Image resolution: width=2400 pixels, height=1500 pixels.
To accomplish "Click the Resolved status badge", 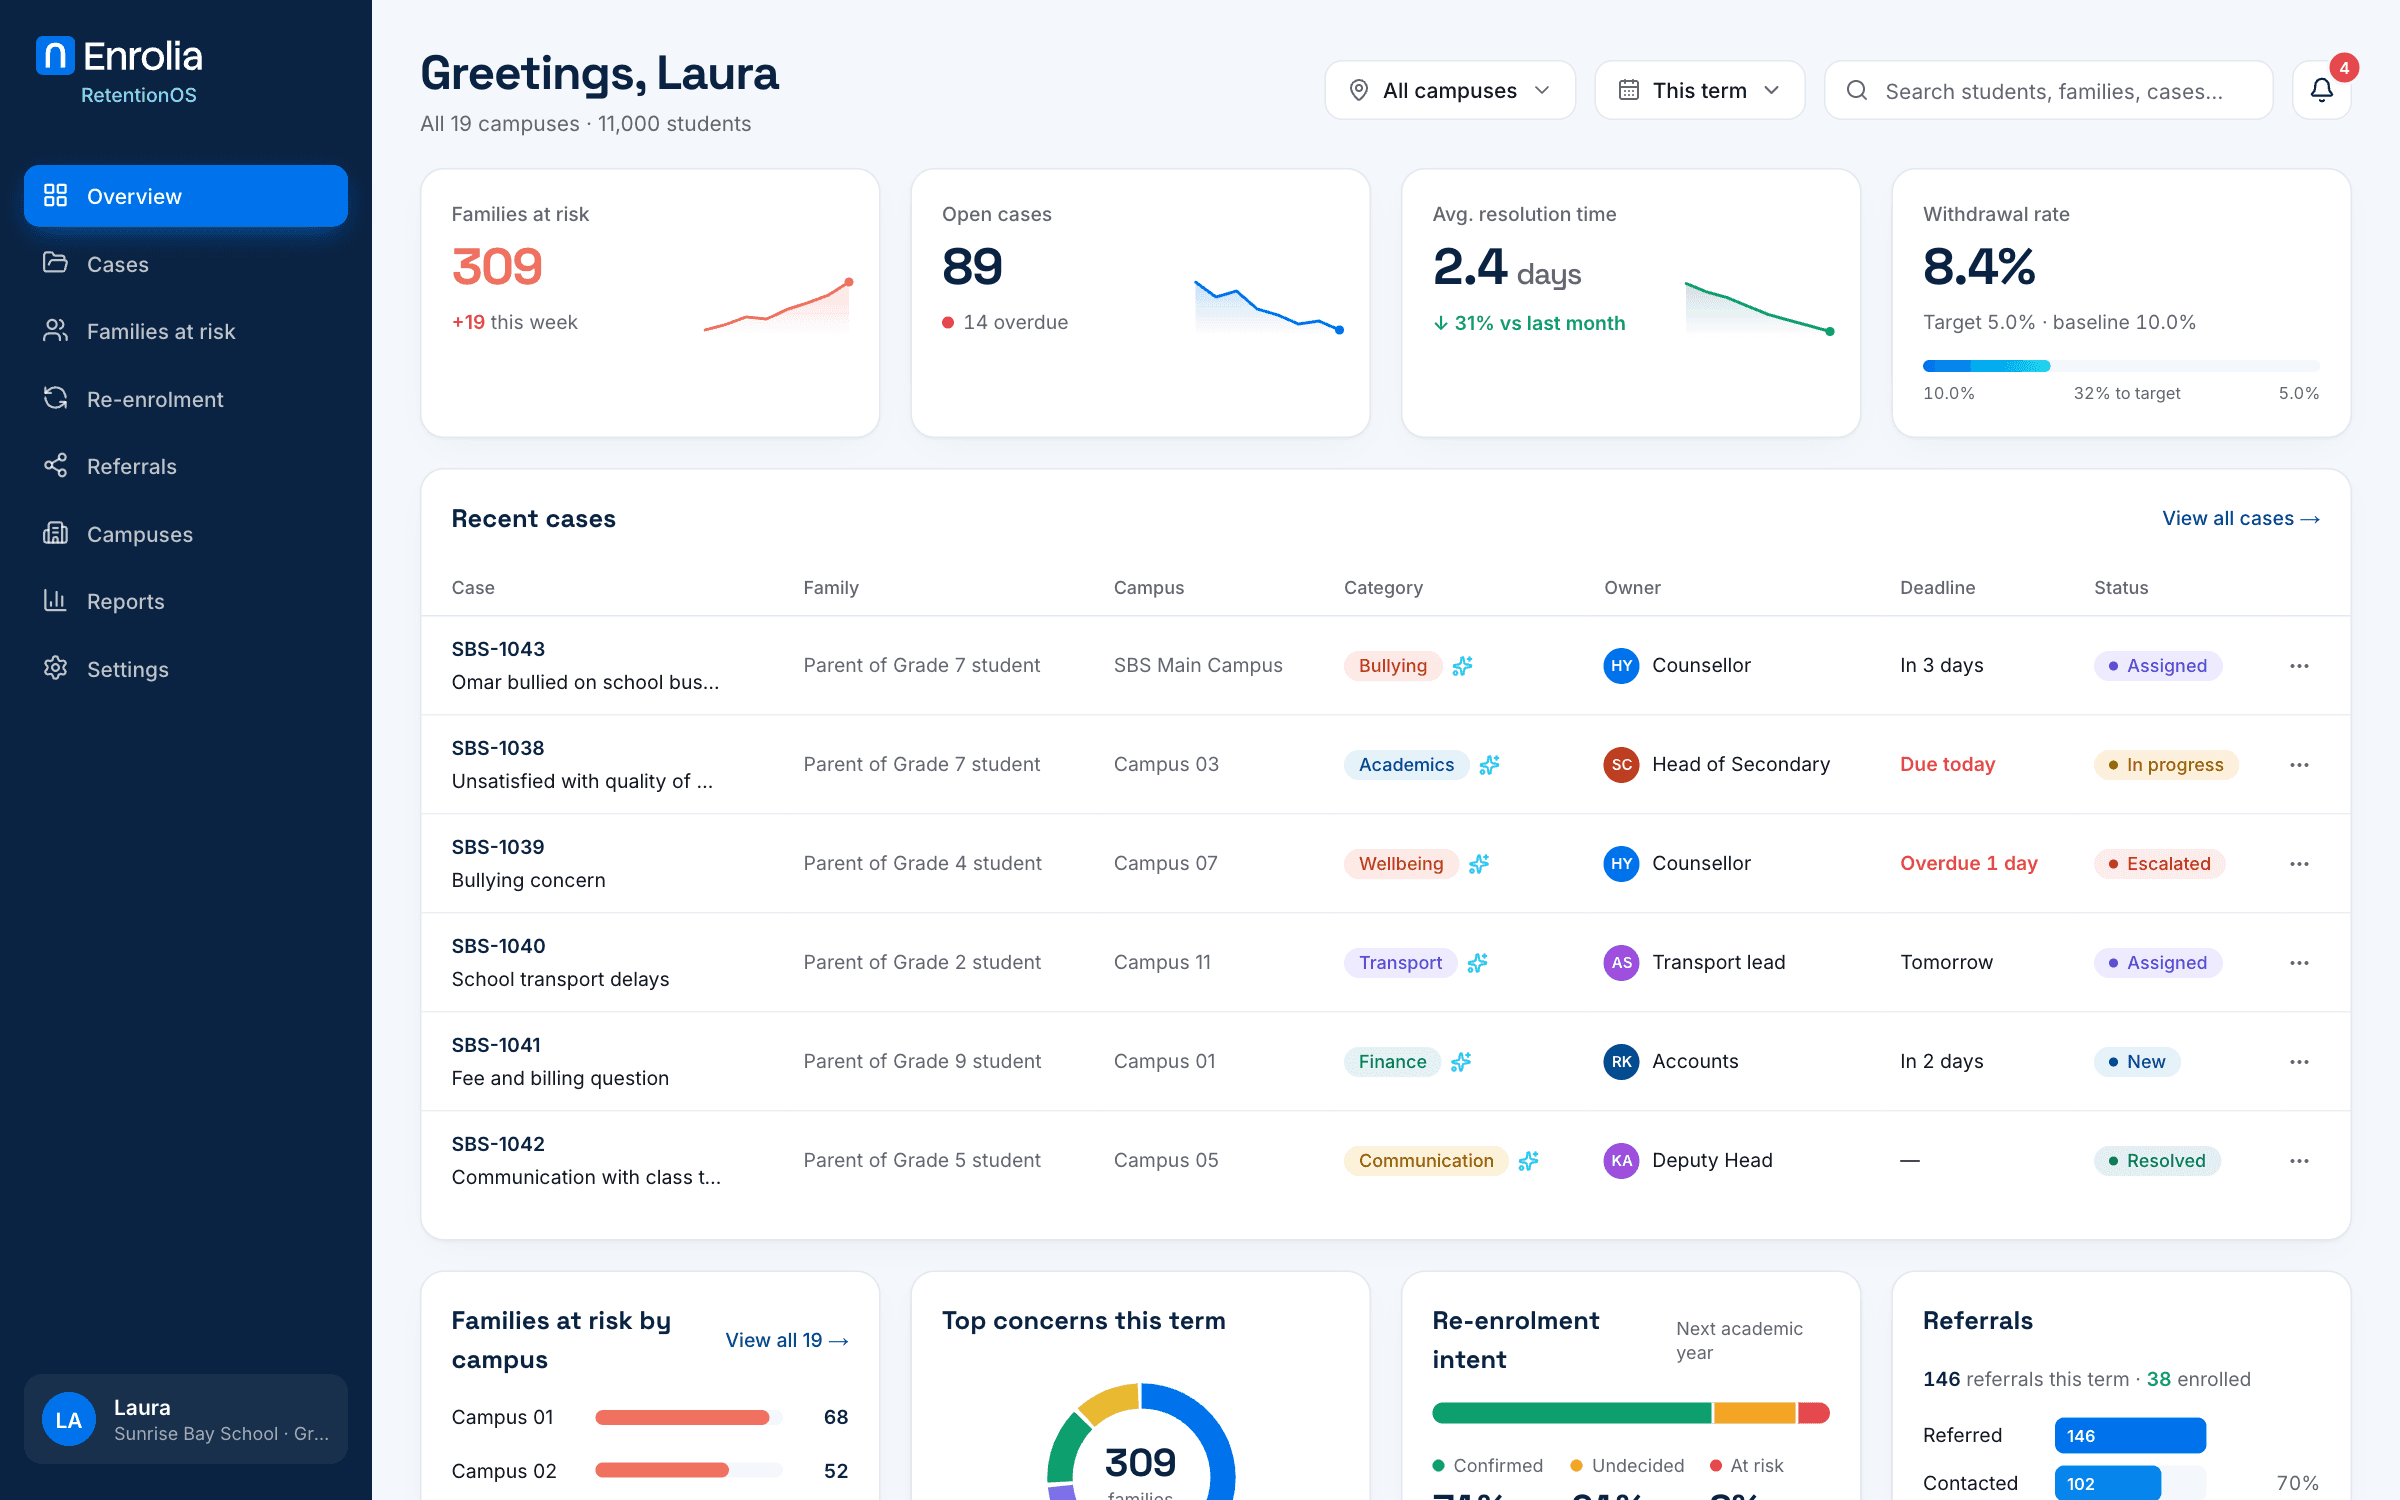I will coord(2157,1161).
